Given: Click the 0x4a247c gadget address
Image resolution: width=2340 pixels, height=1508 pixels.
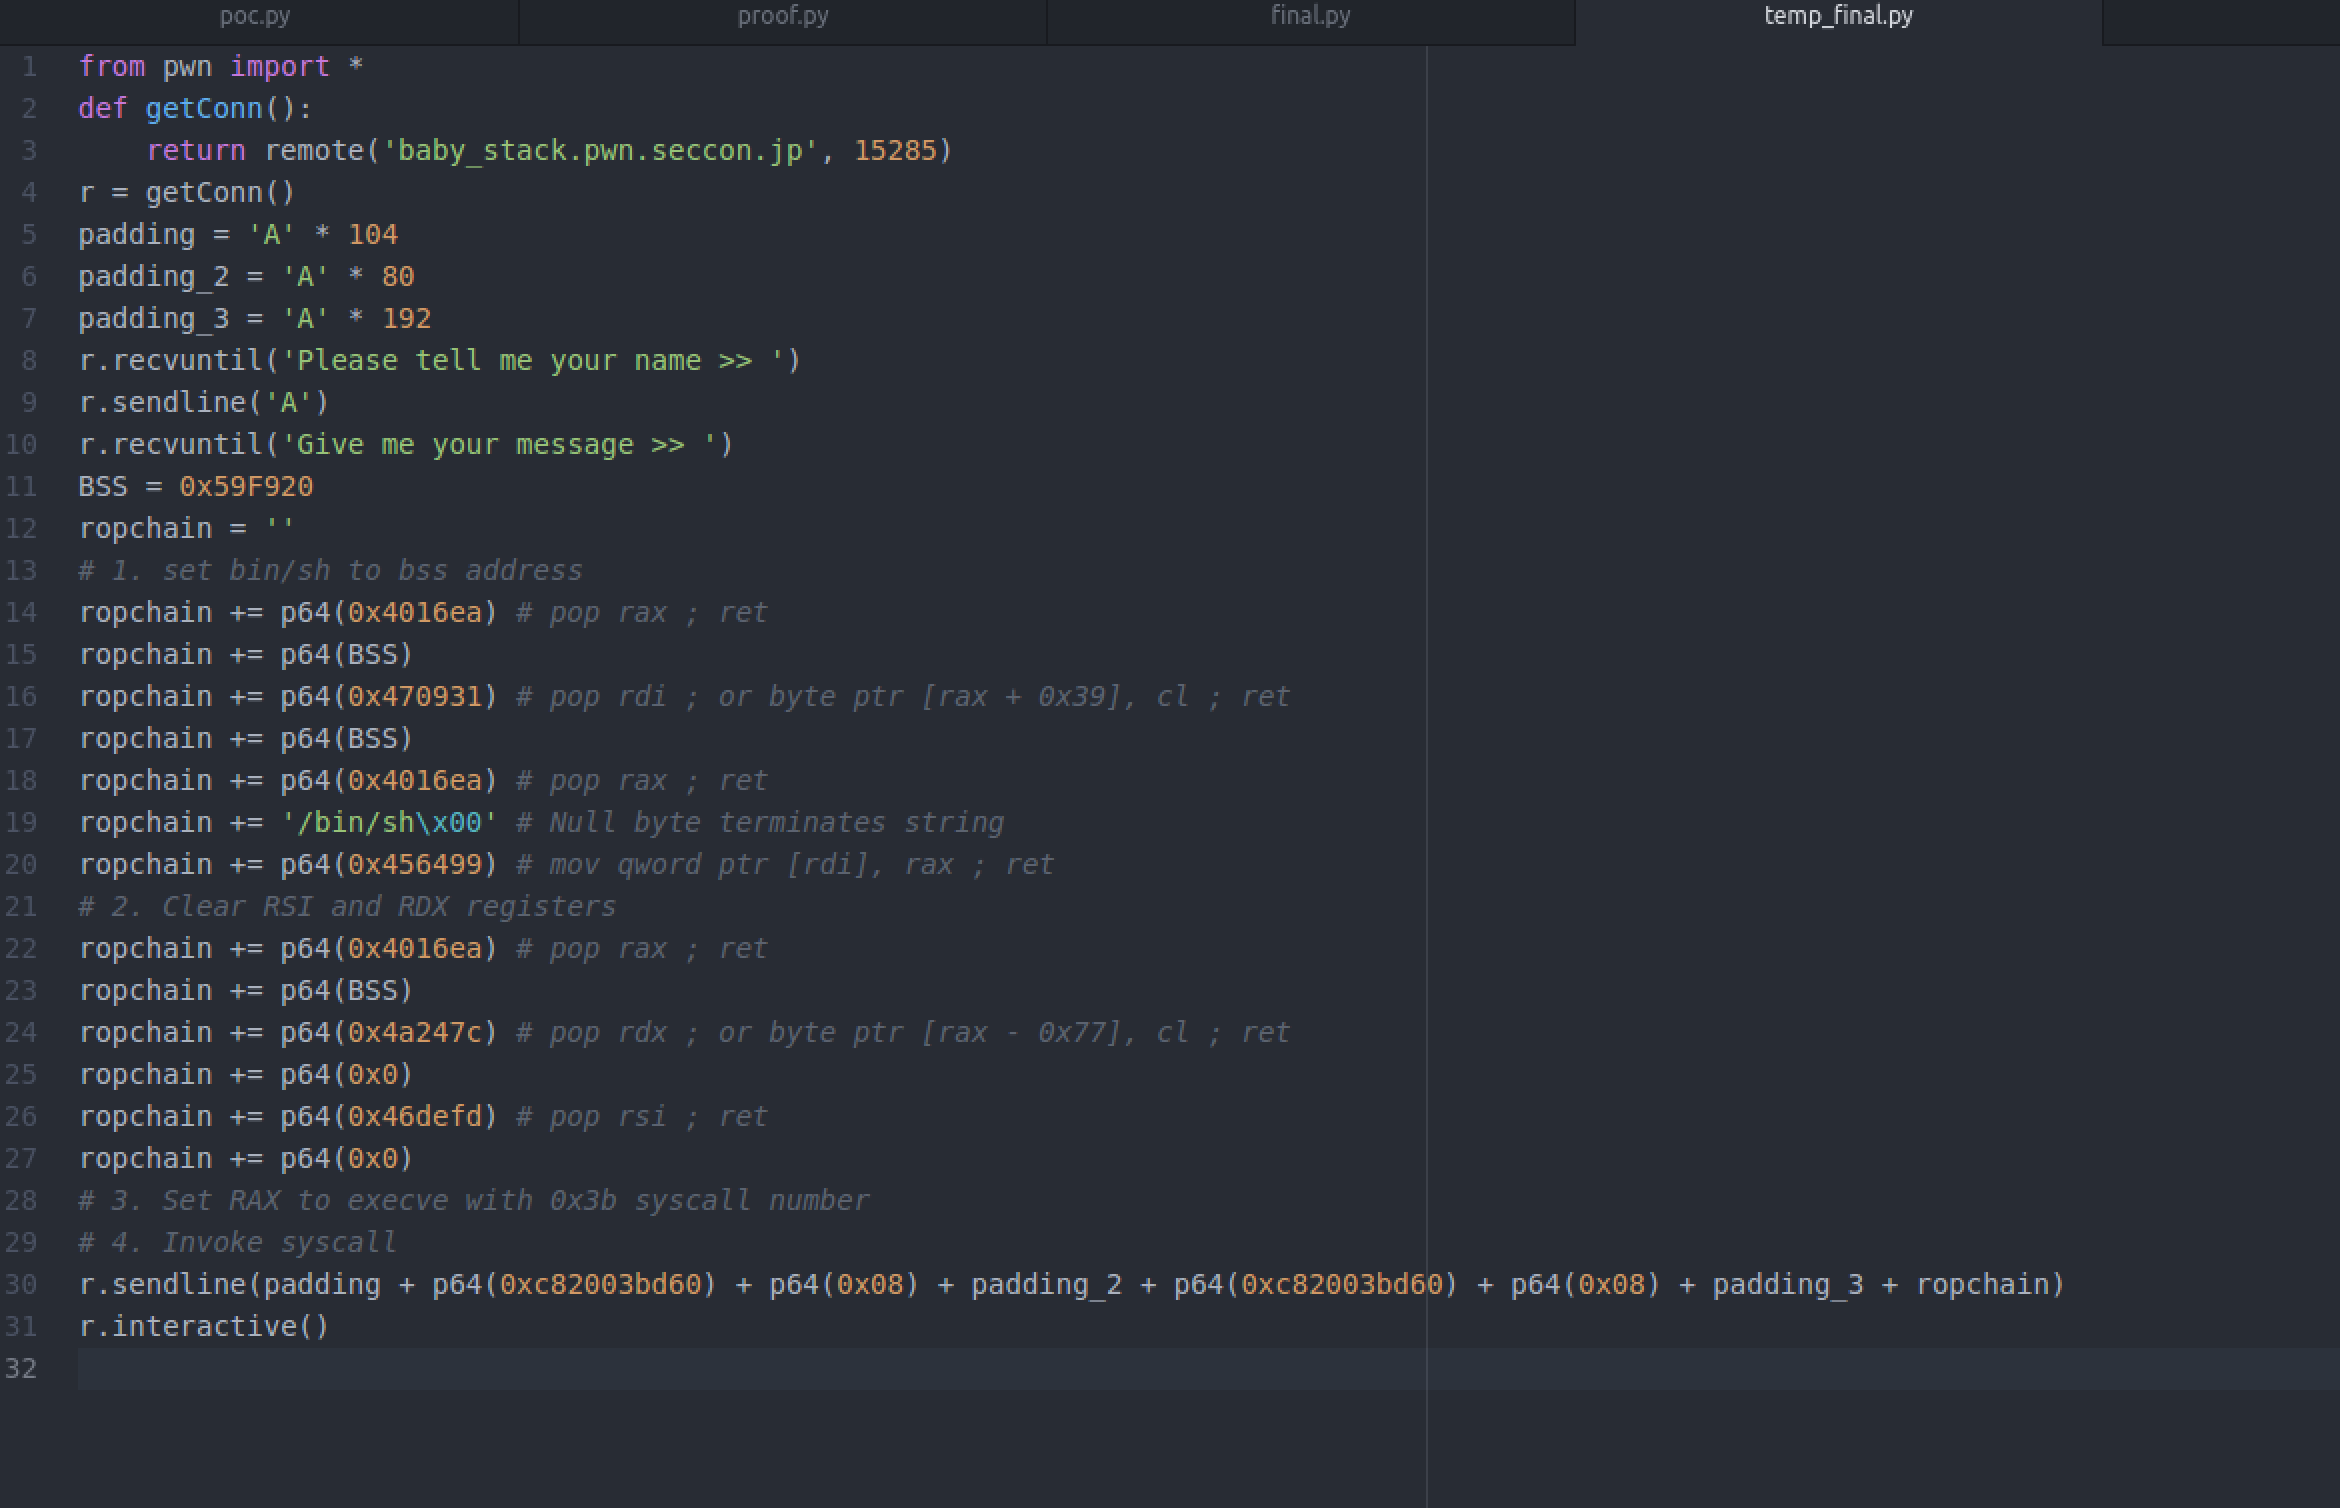Looking at the screenshot, I should coord(414,1033).
